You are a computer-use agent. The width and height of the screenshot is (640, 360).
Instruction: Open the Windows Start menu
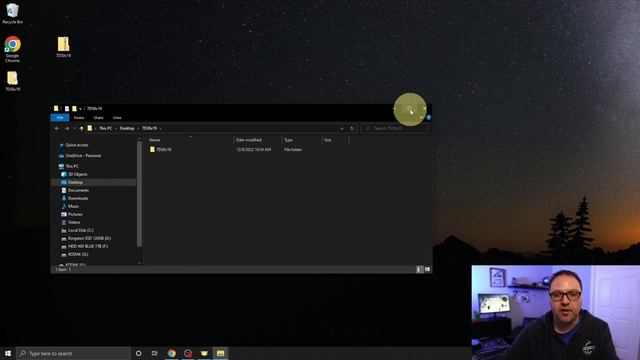(x=8, y=353)
